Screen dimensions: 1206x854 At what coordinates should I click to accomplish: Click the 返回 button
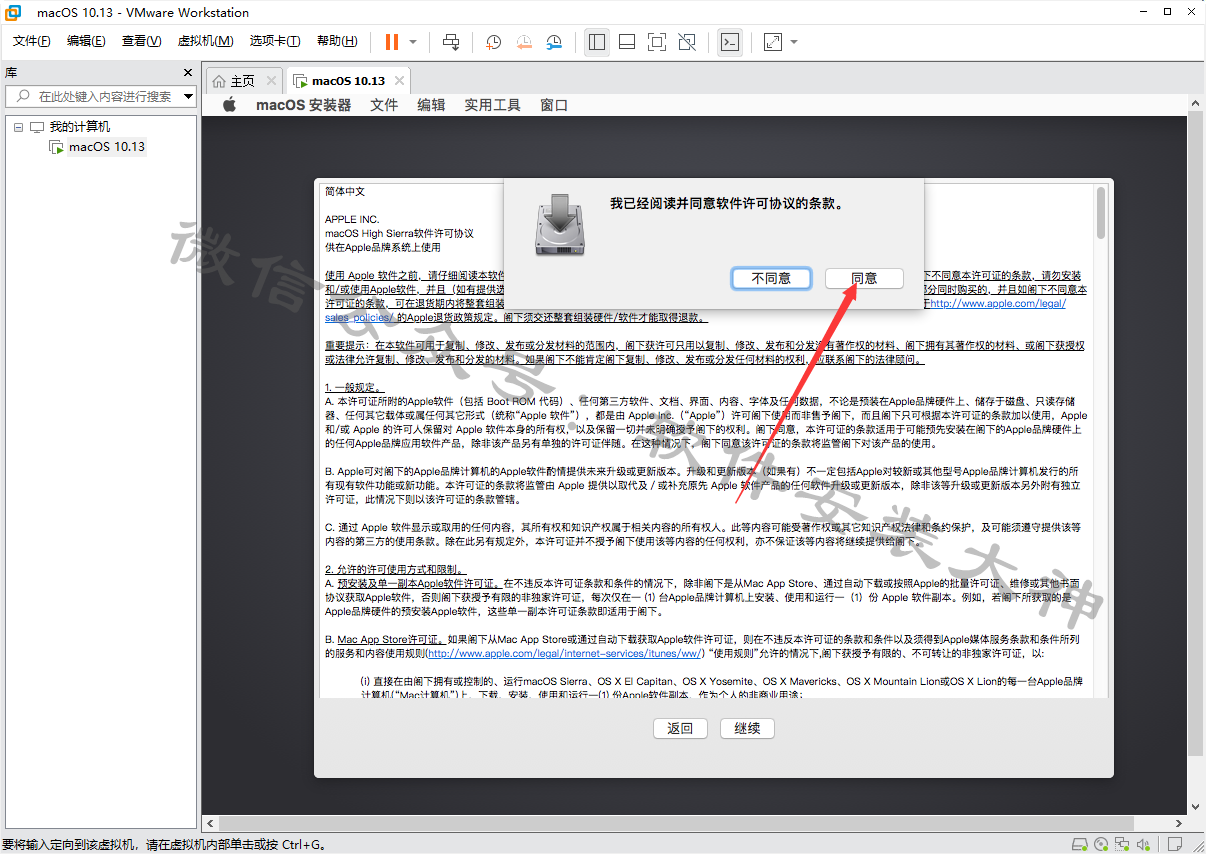click(x=680, y=728)
